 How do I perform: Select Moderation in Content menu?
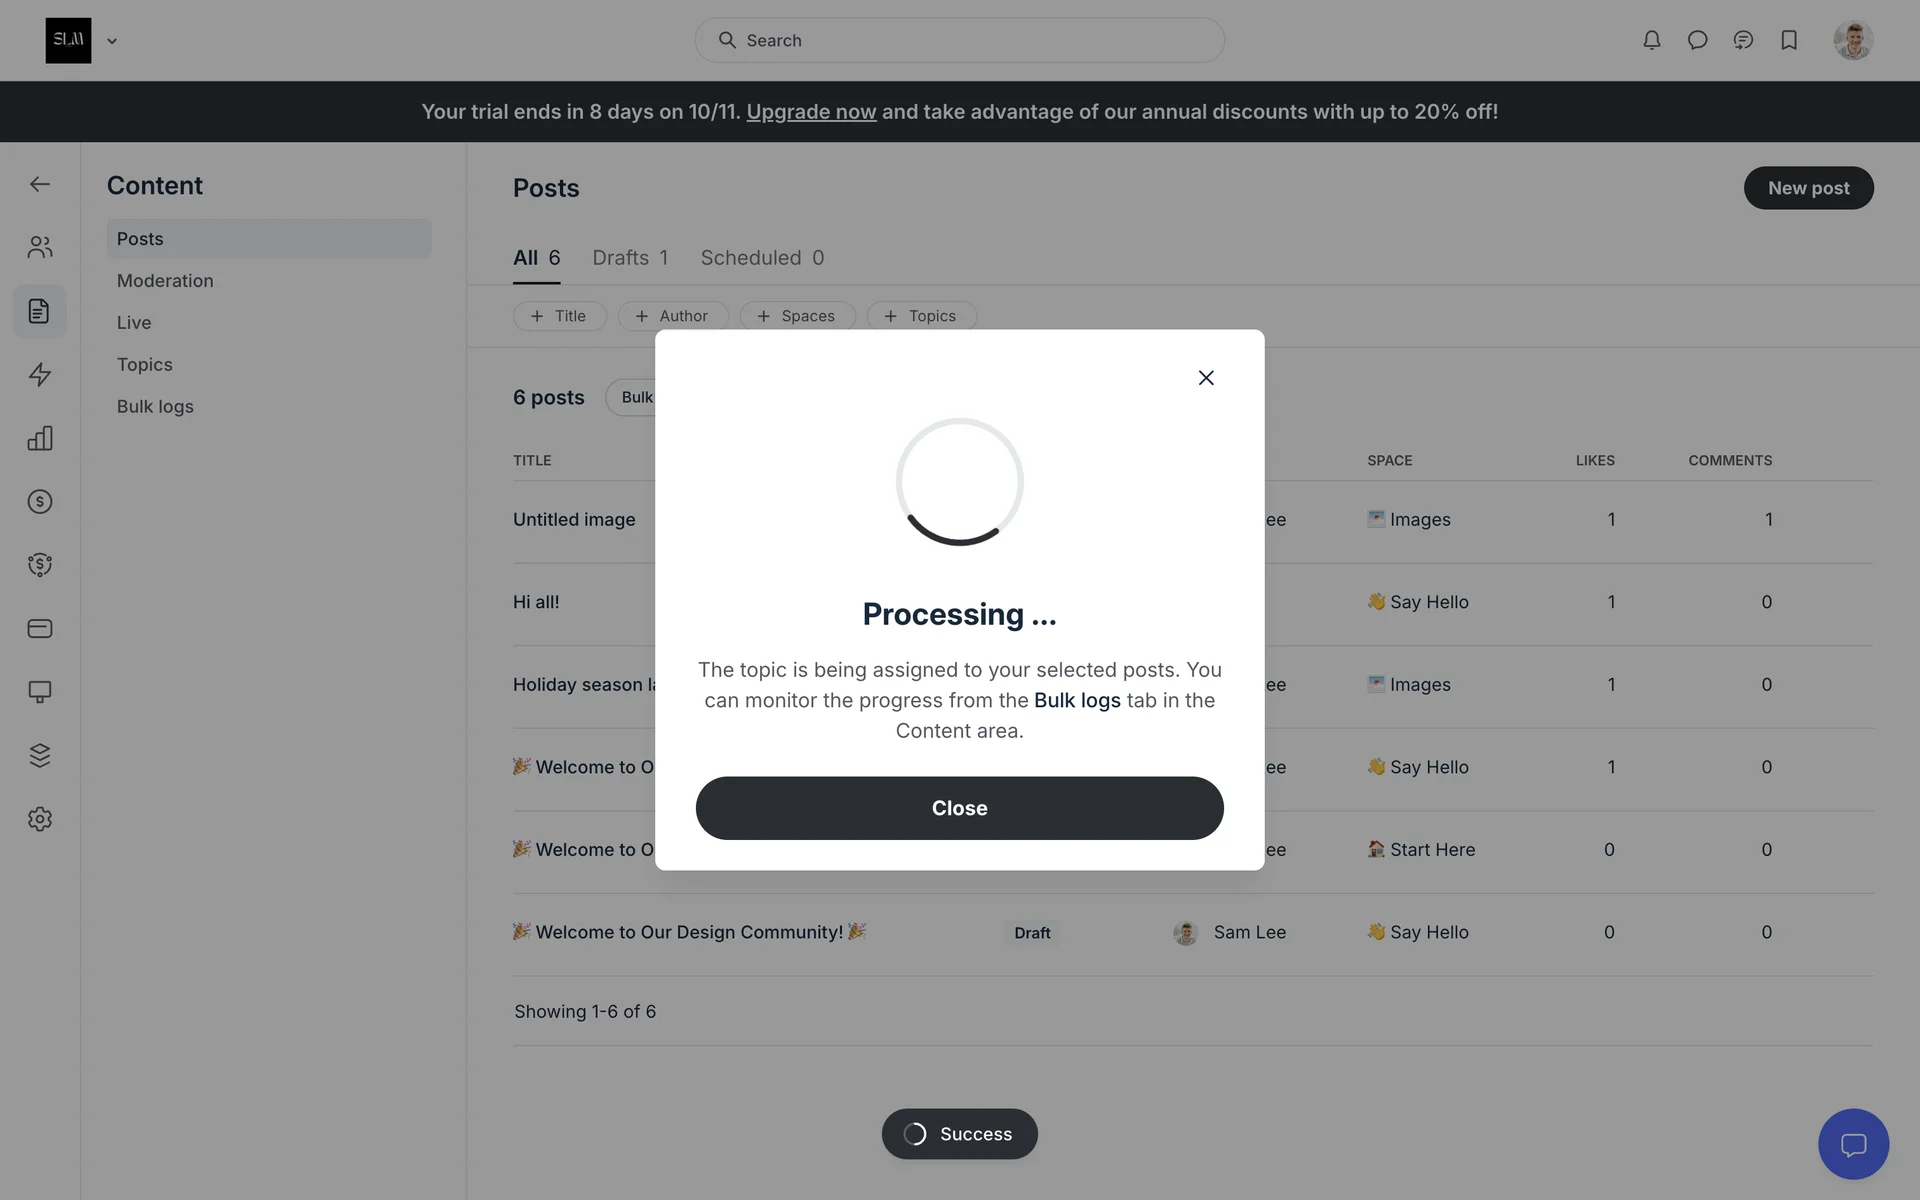pyautogui.click(x=165, y=281)
